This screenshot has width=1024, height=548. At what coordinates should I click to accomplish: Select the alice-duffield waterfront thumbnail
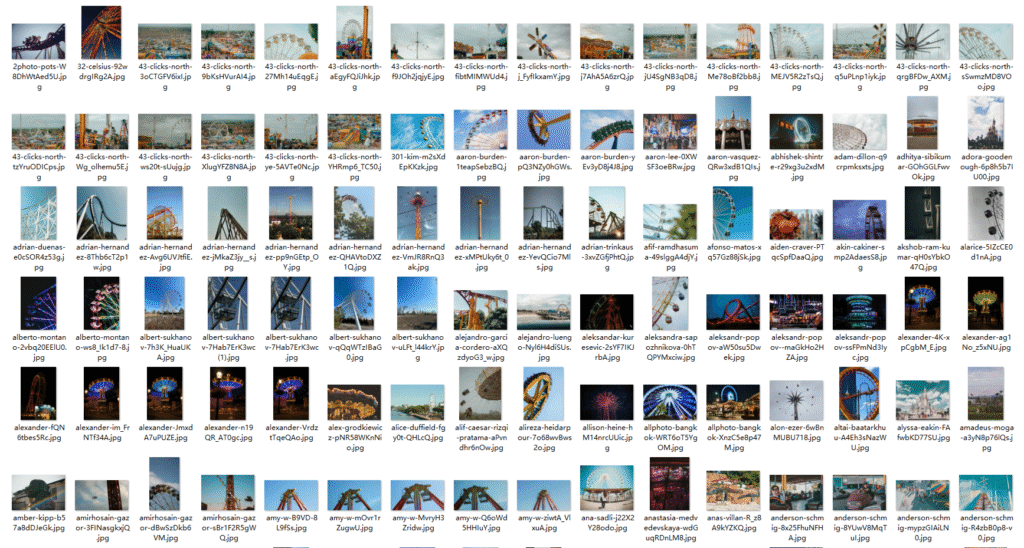click(x=417, y=402)
